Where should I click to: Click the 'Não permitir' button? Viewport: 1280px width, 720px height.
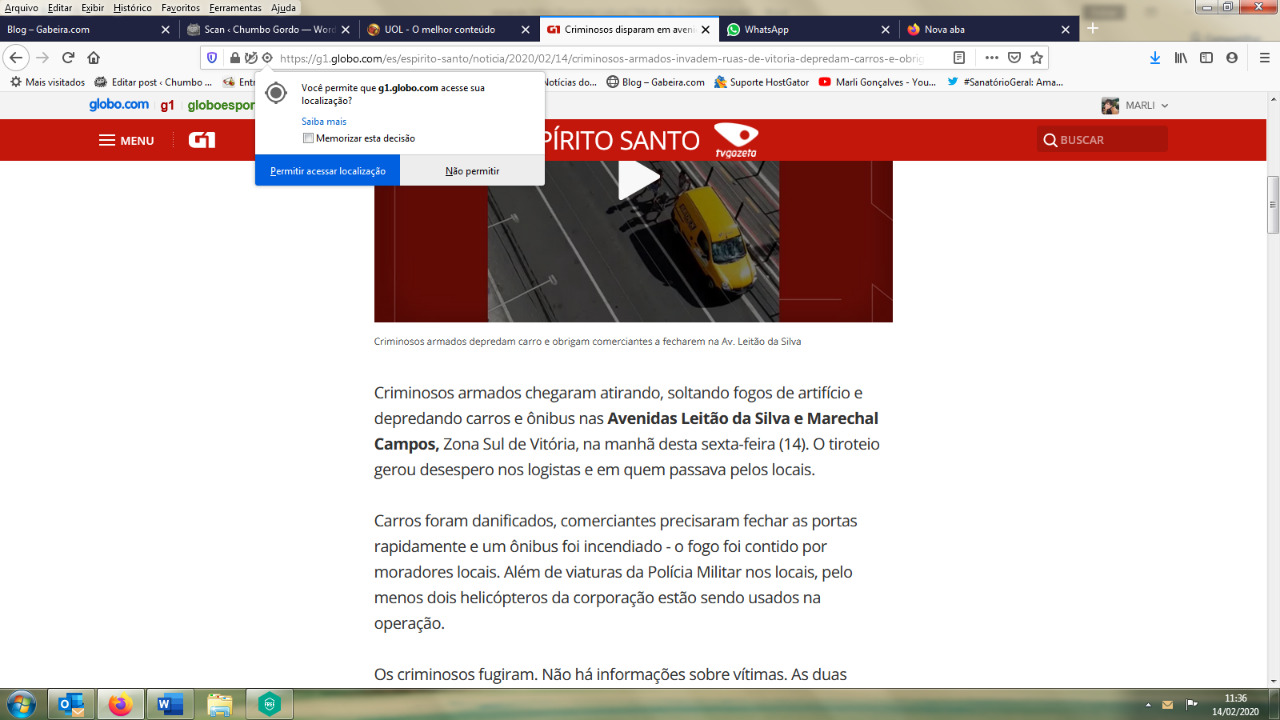[x=472, y=171]
